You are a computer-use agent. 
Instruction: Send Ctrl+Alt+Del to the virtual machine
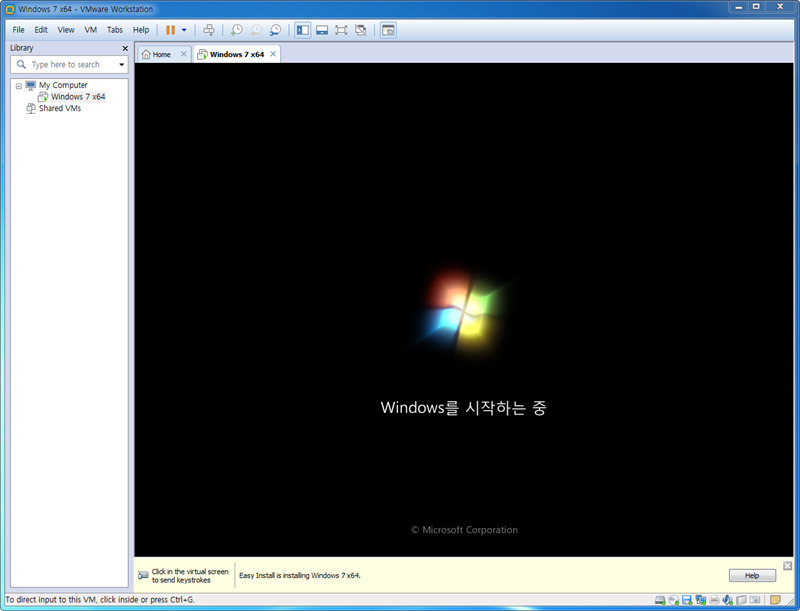coord(209,30)
